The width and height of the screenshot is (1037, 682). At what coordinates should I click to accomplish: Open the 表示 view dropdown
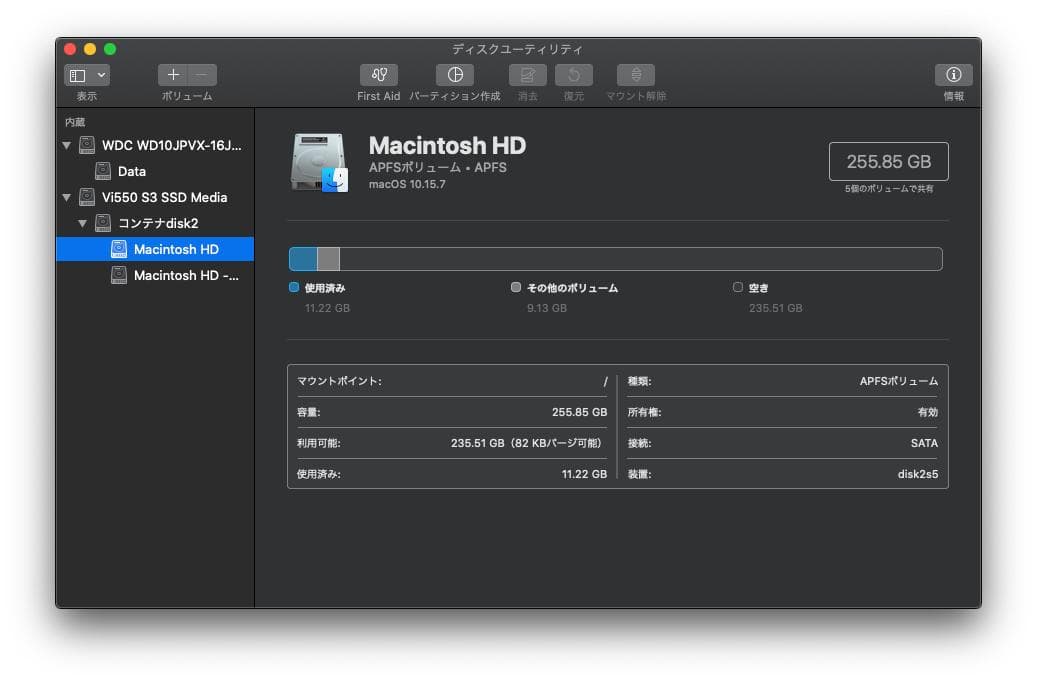pyautogui.click(x=86, y=74)
